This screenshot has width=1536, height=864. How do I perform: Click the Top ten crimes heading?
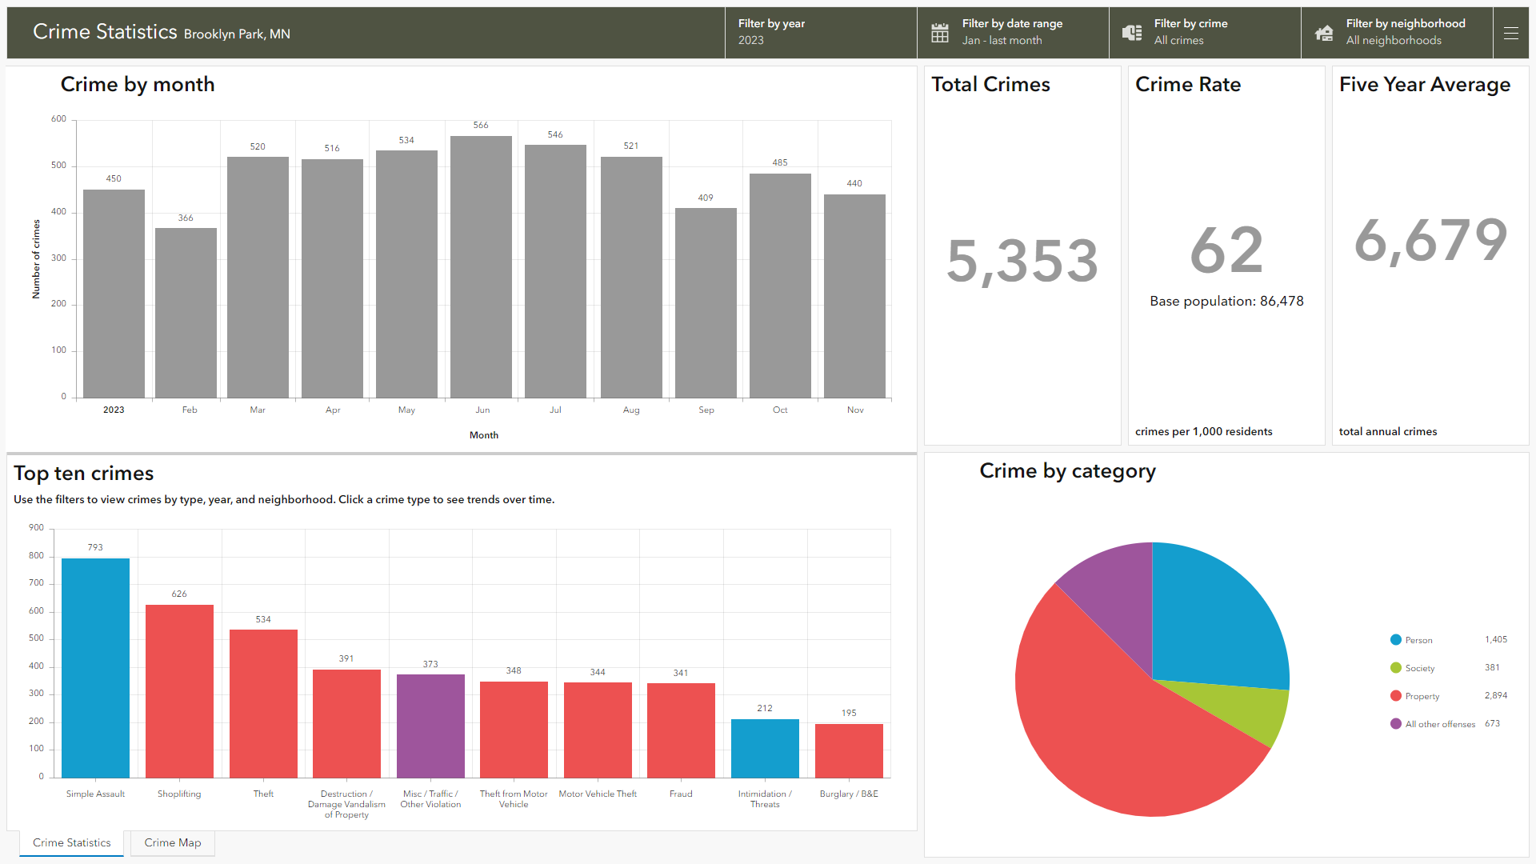click(x=83, y=473)
